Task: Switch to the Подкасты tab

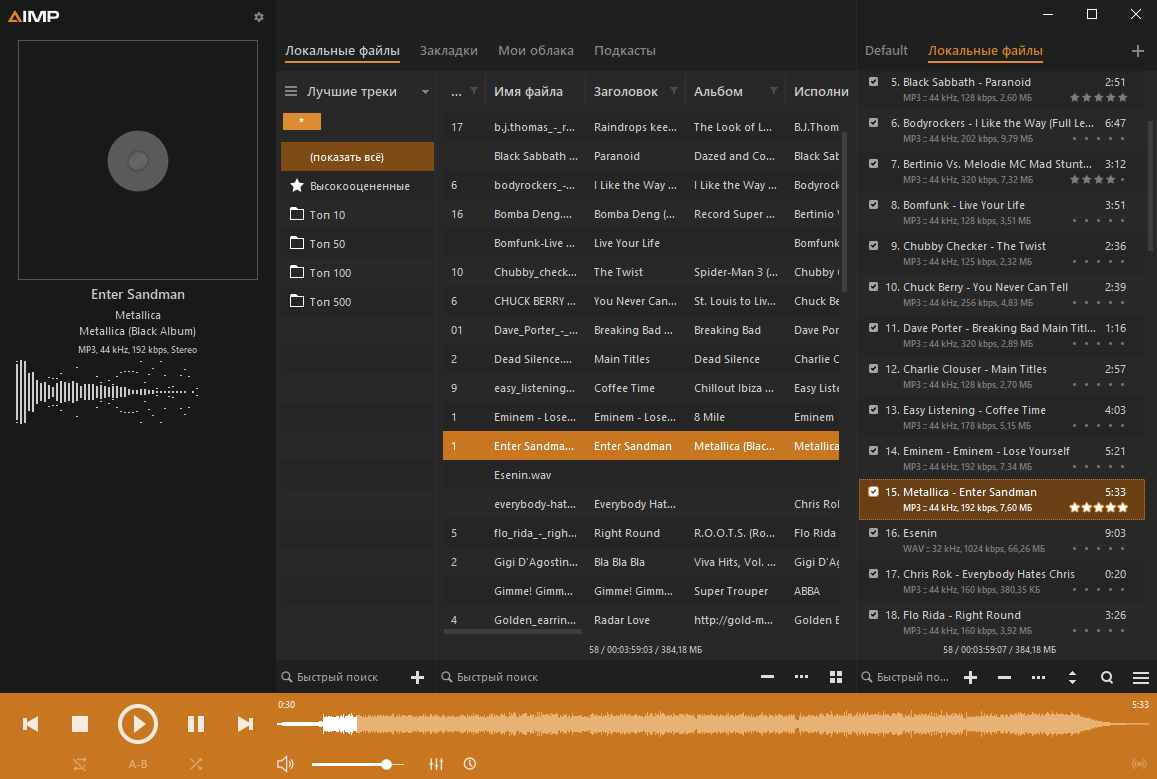Action: [x=625, y=51]
